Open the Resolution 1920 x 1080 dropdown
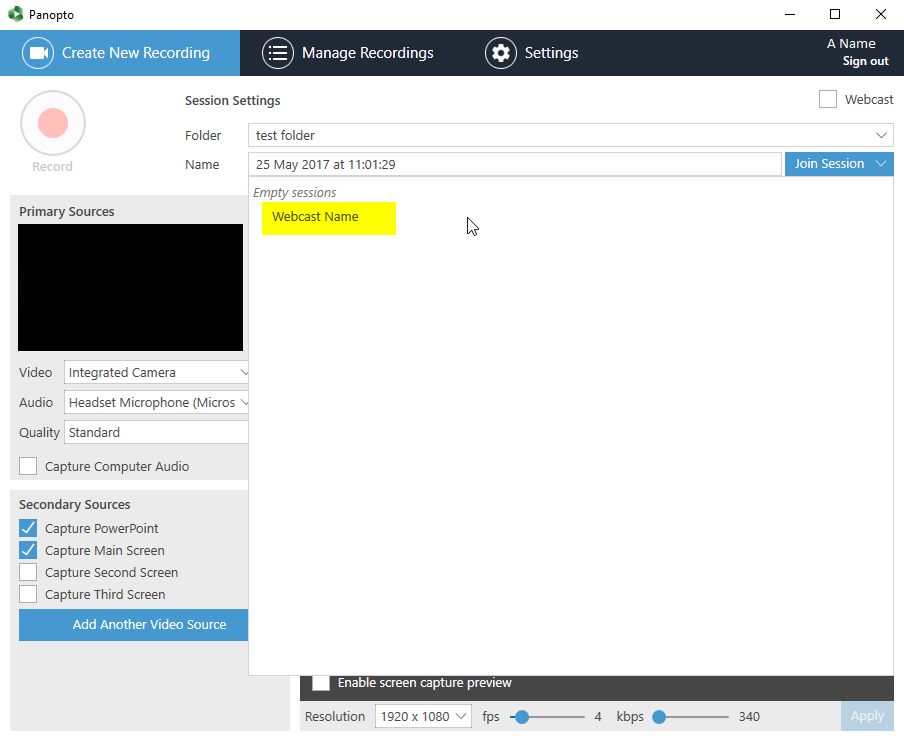 coord(423,716)
